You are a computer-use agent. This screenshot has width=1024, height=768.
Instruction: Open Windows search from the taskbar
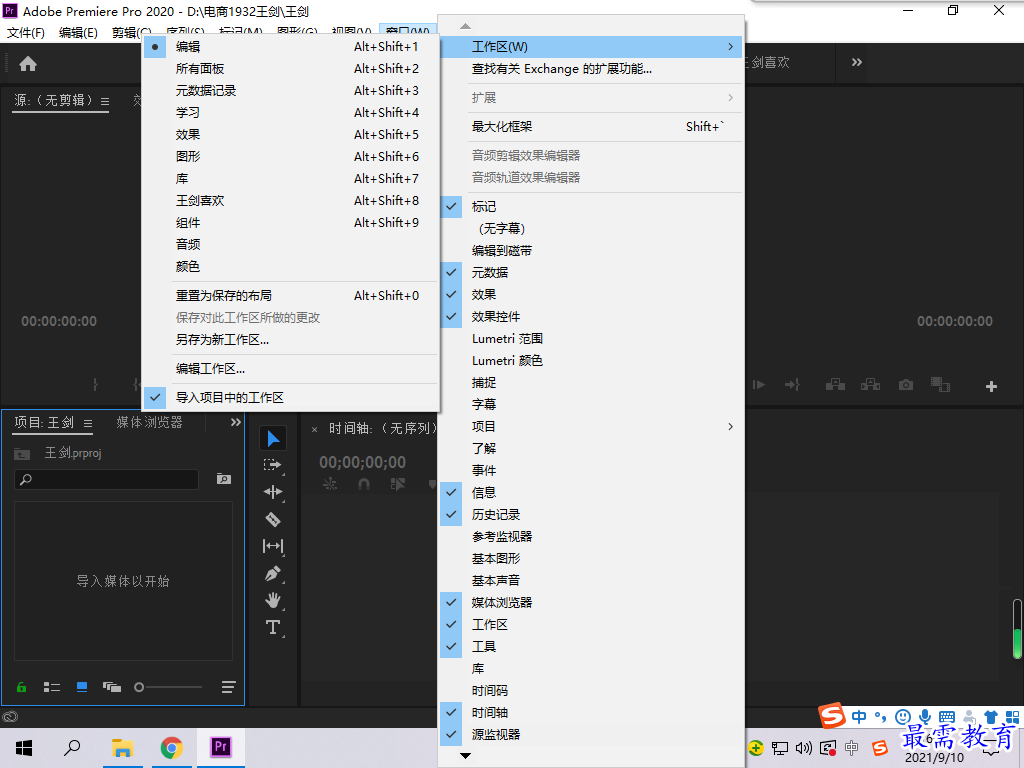[72, 747]
